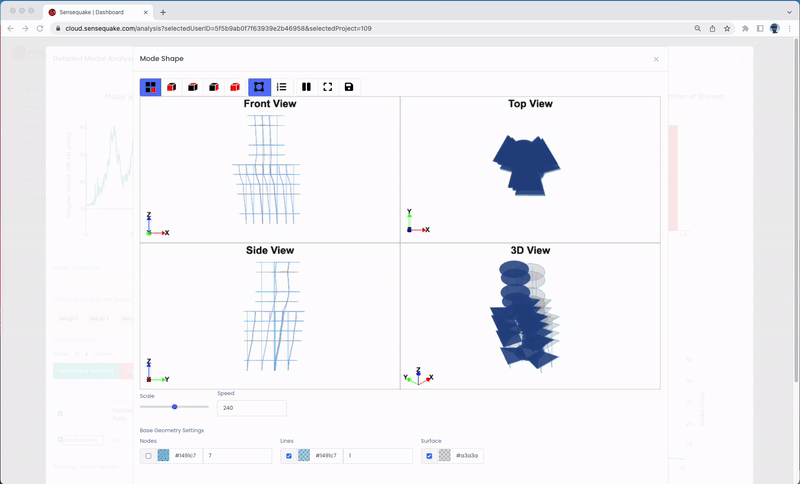Select the Sensequake Dashboard browser tab
Screen dimensions: 800x484
[93, 12]
